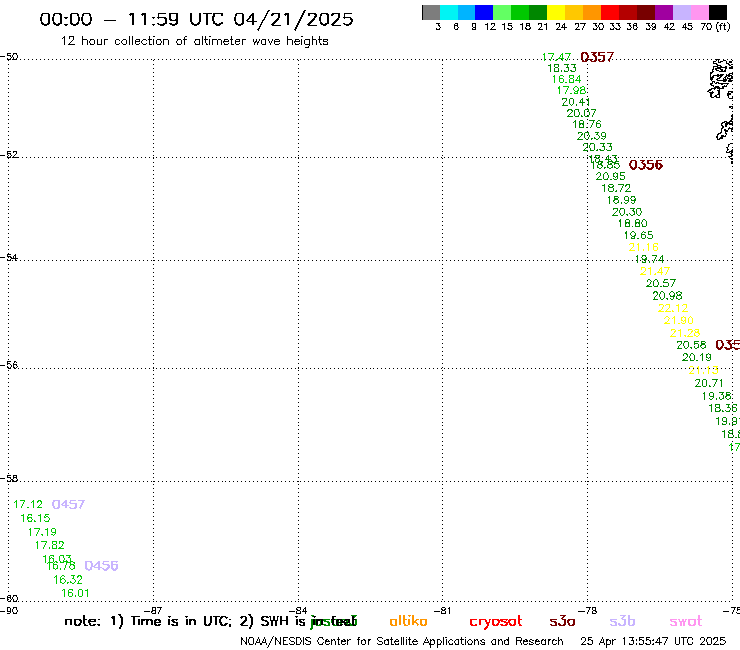
Task: Click the wave height value 18.80
Action: click(632, 223)
